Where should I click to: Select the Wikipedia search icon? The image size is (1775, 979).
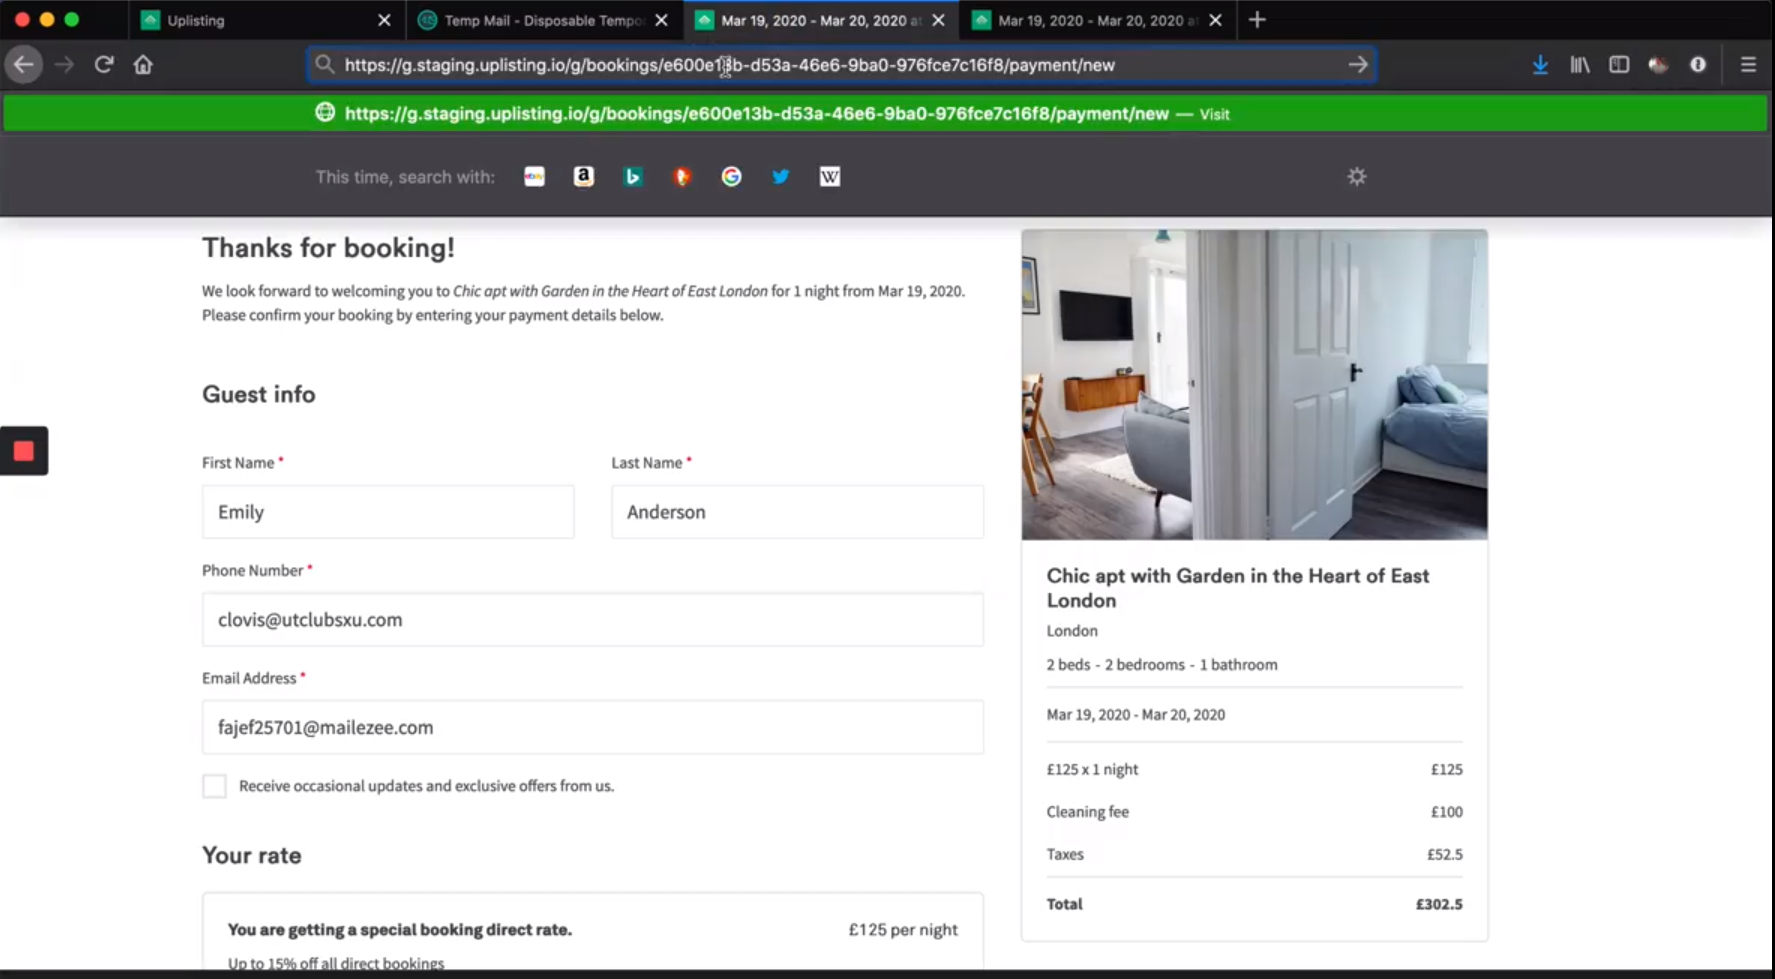(830, 177)
